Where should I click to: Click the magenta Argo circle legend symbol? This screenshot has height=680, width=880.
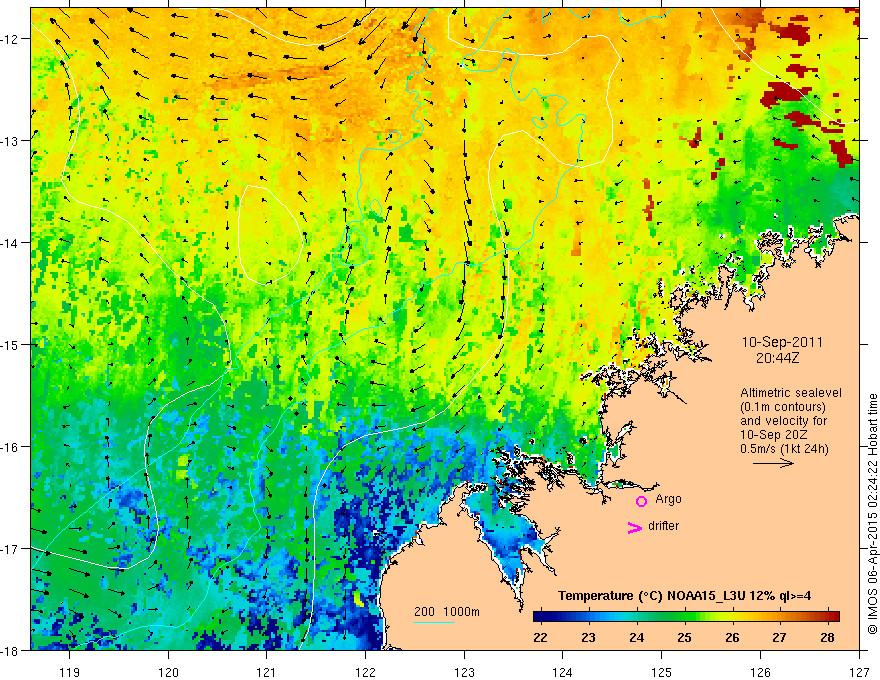tap(641, 501)
